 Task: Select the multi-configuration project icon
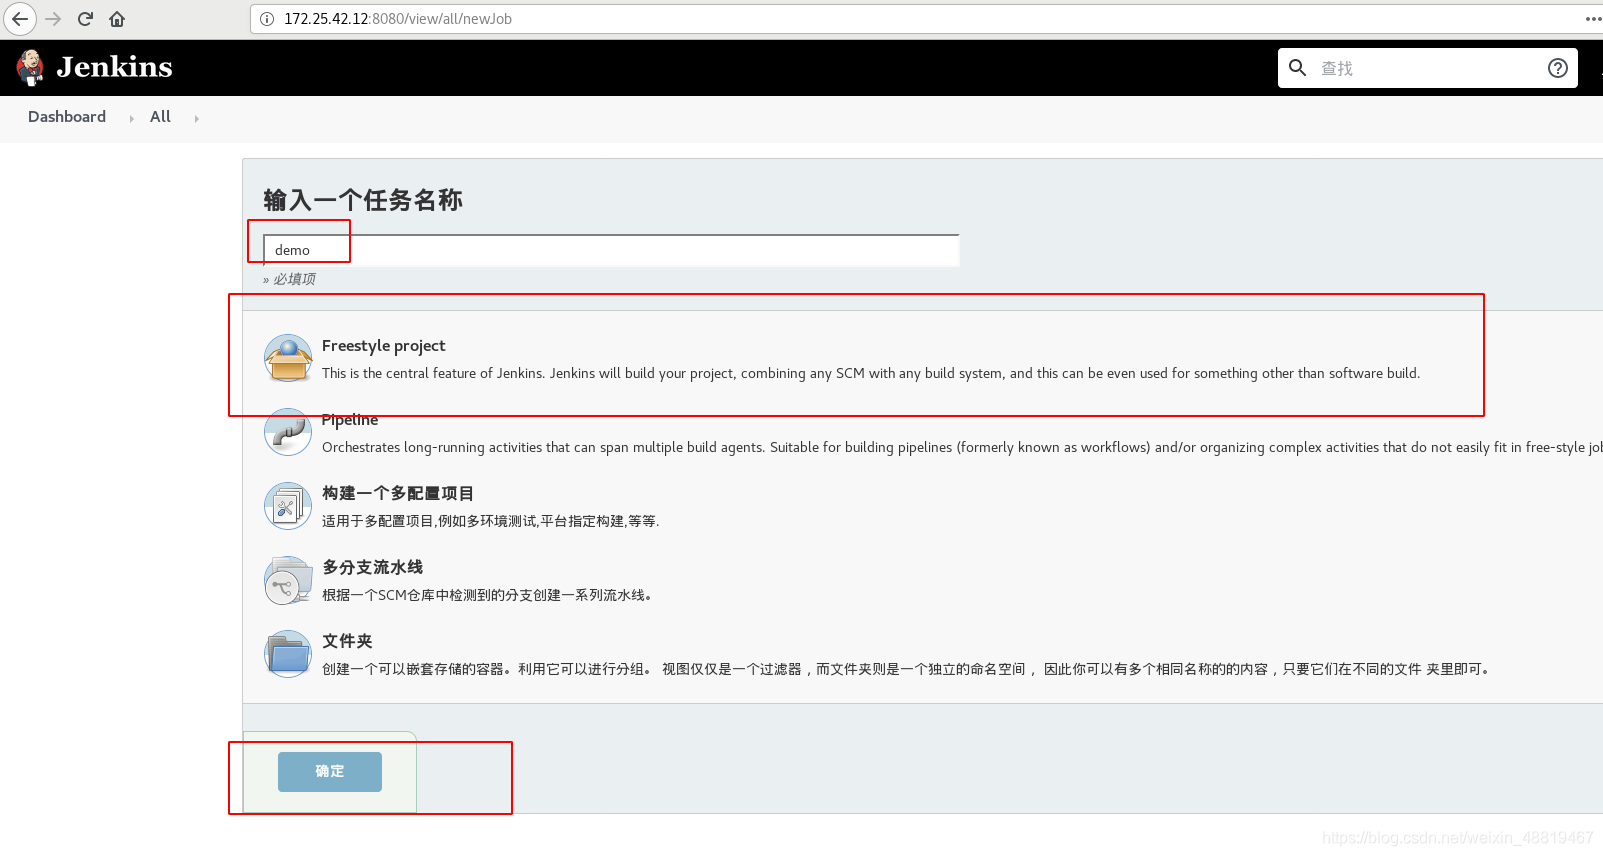(288, 506)
